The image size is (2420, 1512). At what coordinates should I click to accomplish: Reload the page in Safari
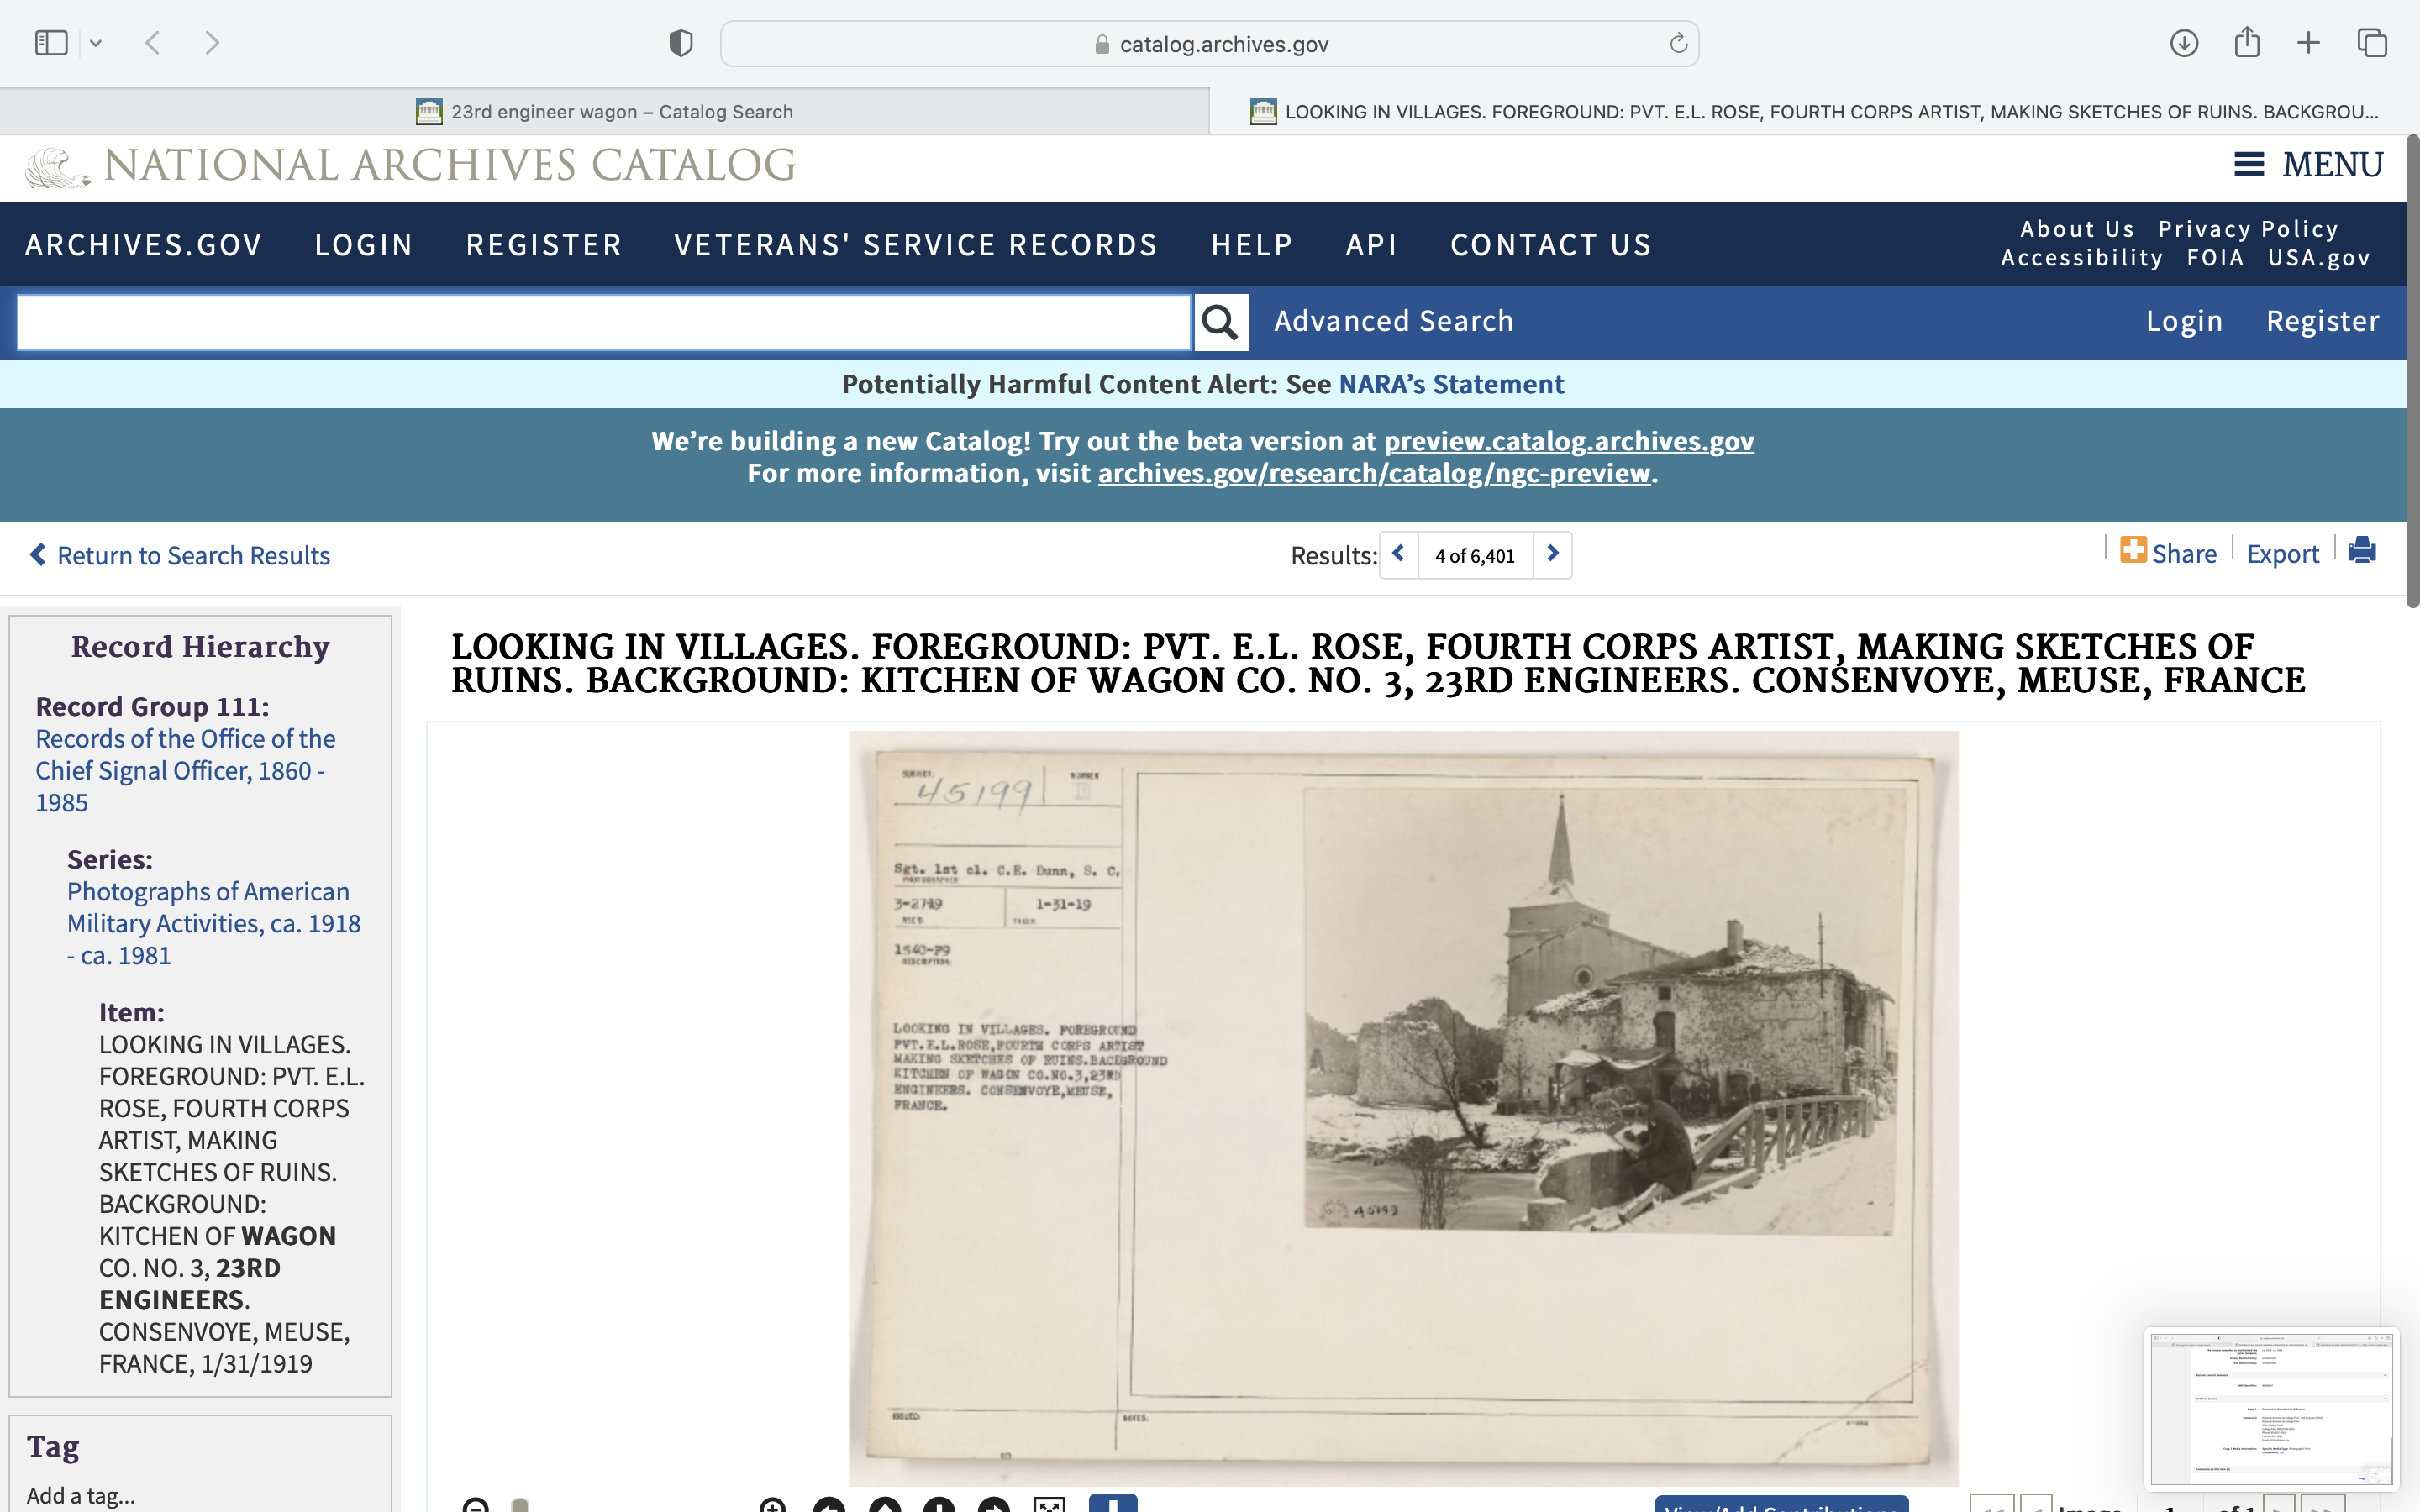click(1678, 43)
